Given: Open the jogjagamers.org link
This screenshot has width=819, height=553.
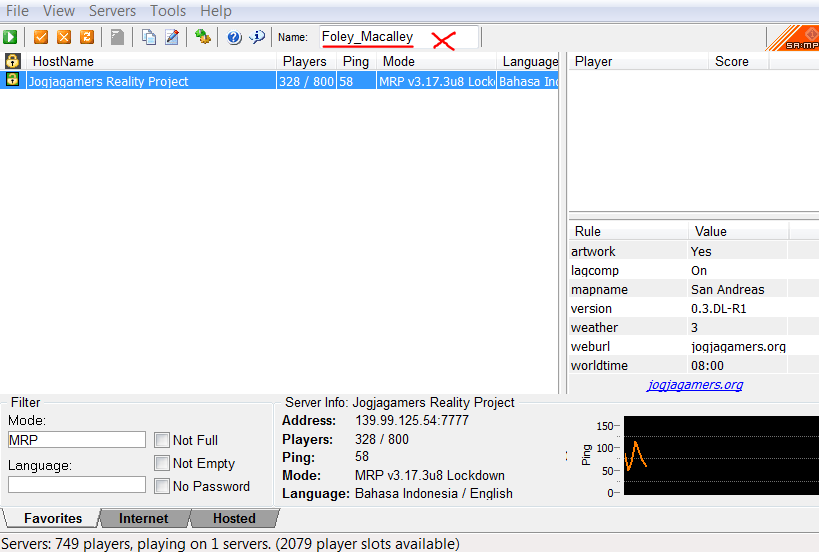Looking at the screenshot, I should click(695, 385).
